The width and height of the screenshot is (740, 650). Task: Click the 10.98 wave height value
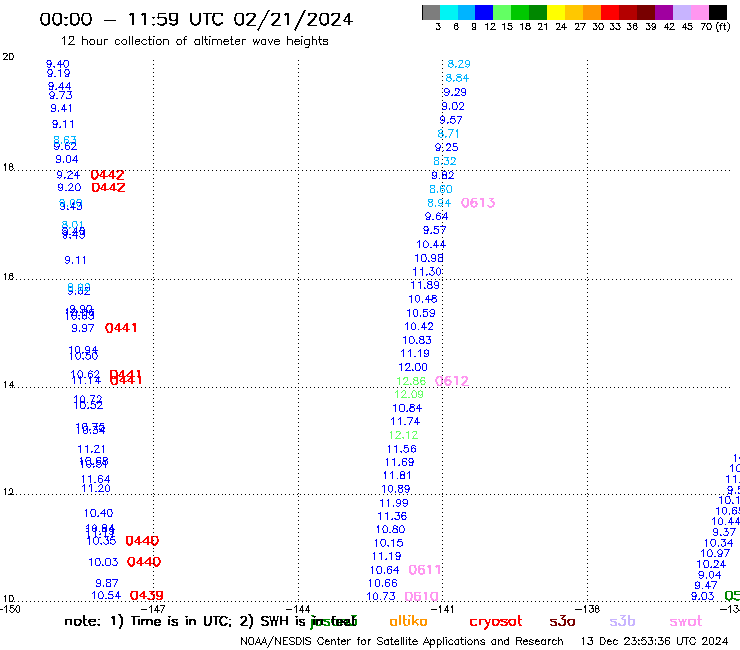pos(429,258)
